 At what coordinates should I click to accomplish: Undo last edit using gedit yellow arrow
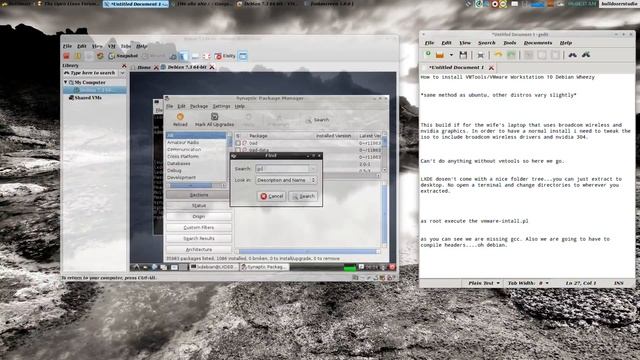pyautogui.click(x=498, y=55)
